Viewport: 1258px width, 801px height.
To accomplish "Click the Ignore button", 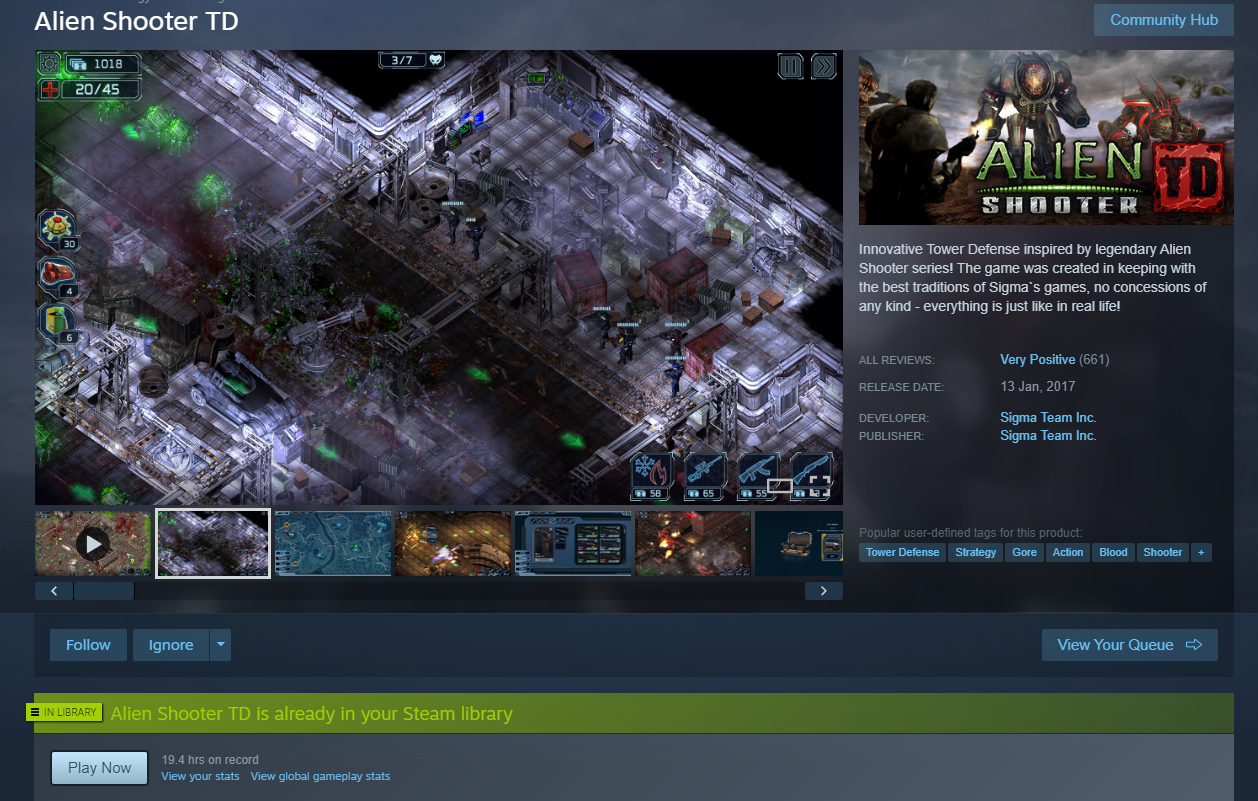I will [170, 645].
